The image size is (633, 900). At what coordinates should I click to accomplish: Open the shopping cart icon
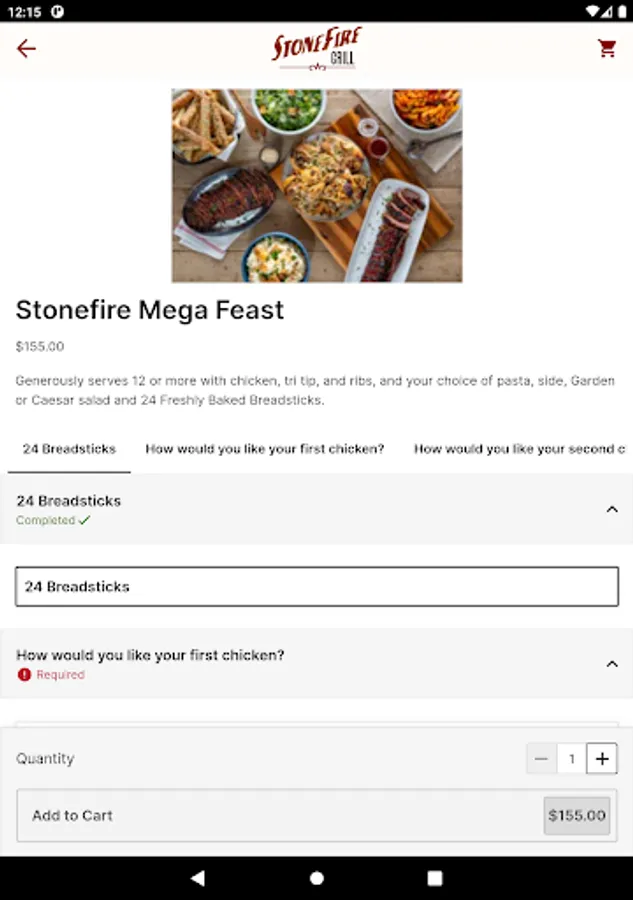click(607, 48)
